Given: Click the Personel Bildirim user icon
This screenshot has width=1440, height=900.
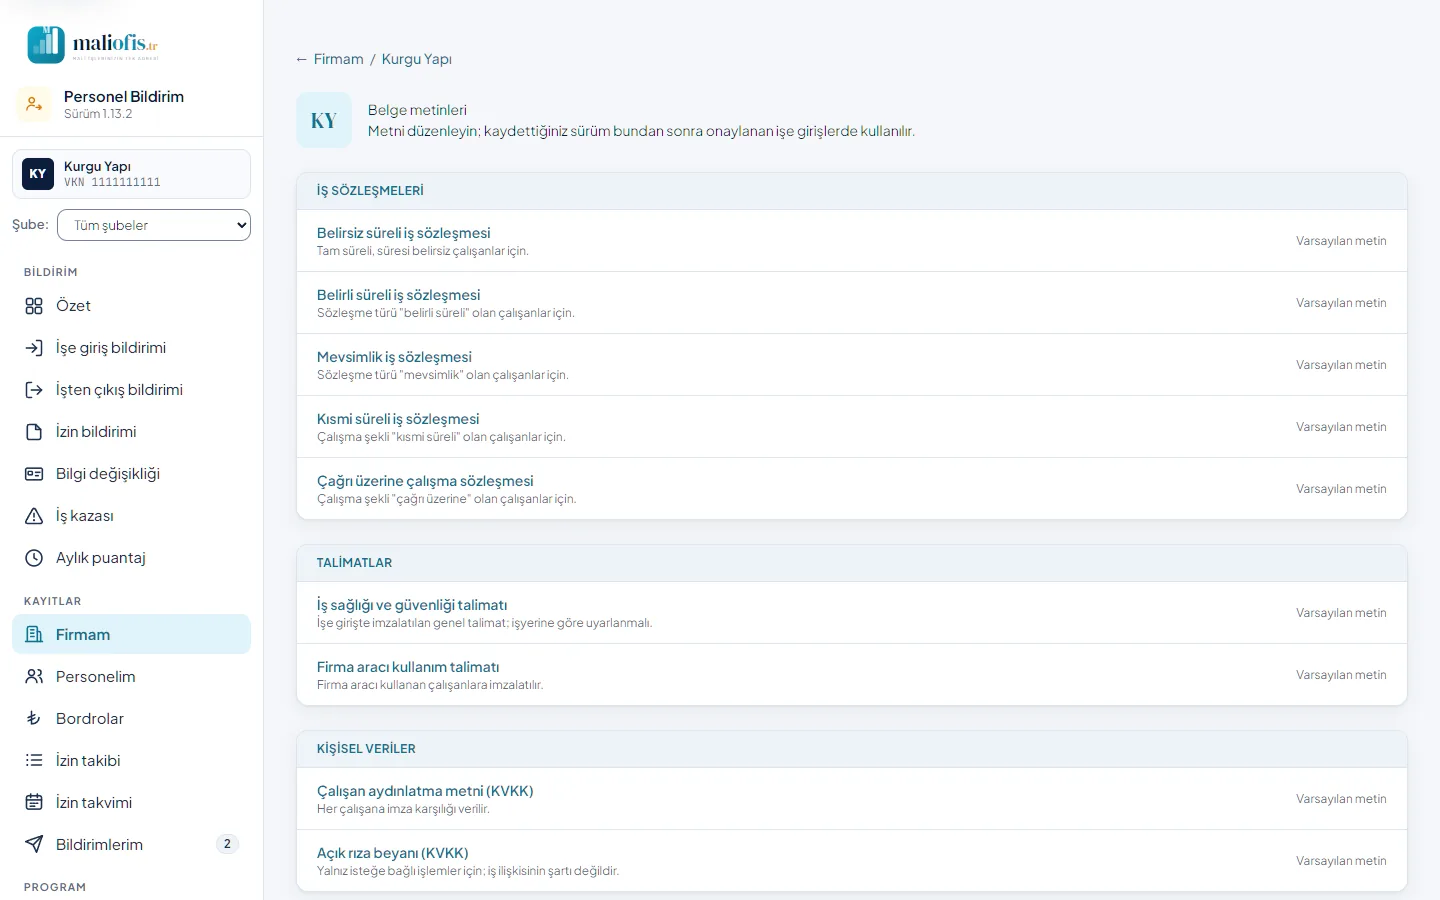Looking at the screenshot, I should tap(34, 104).
